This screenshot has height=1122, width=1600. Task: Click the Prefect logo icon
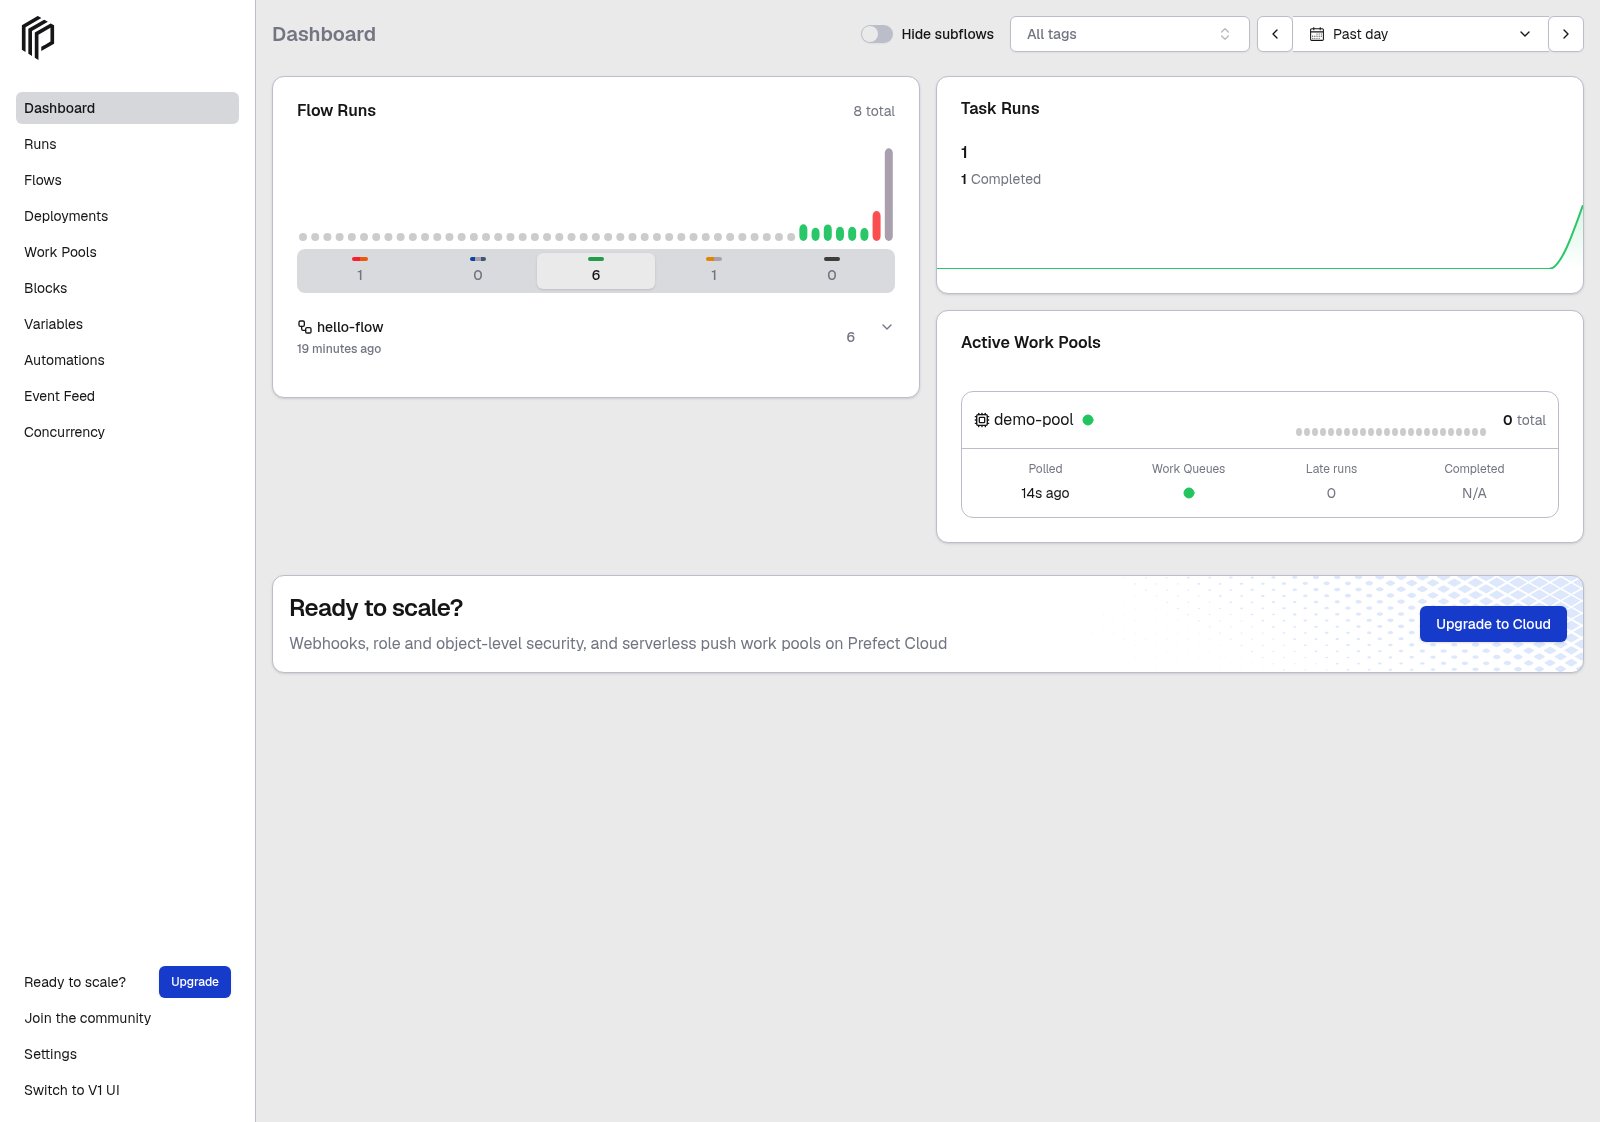(x=38, y=38)
